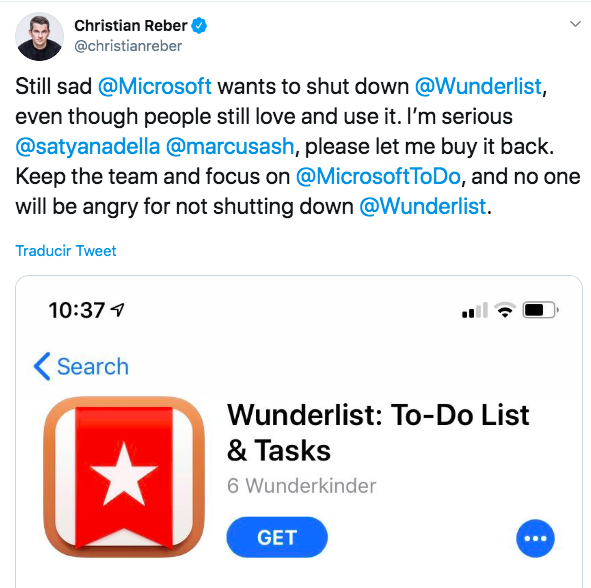591x588 pixels.
Task: Open the @christianreber handle
Action: 128,46
